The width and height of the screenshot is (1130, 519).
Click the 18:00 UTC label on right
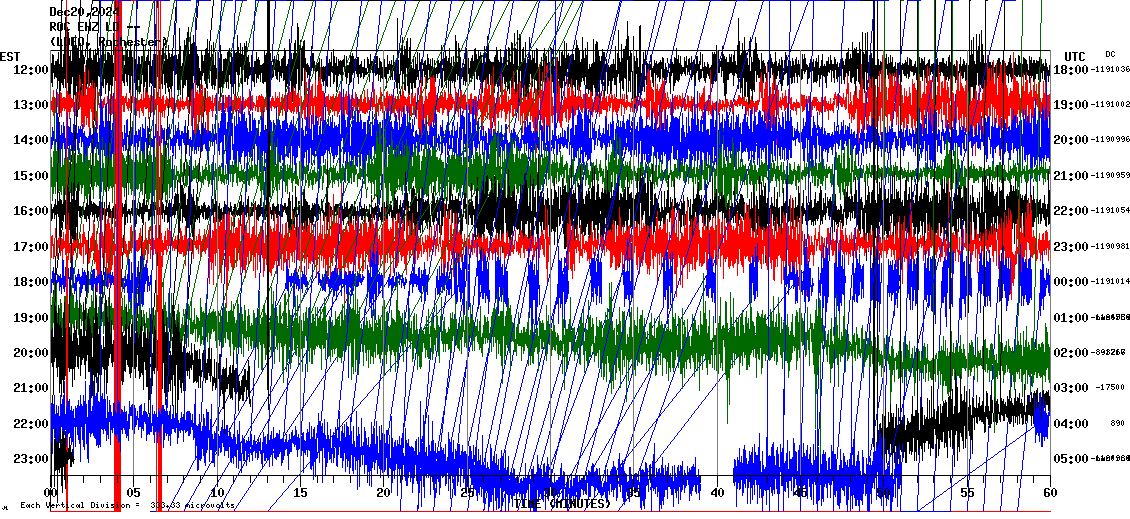[x=1071, y=69]
